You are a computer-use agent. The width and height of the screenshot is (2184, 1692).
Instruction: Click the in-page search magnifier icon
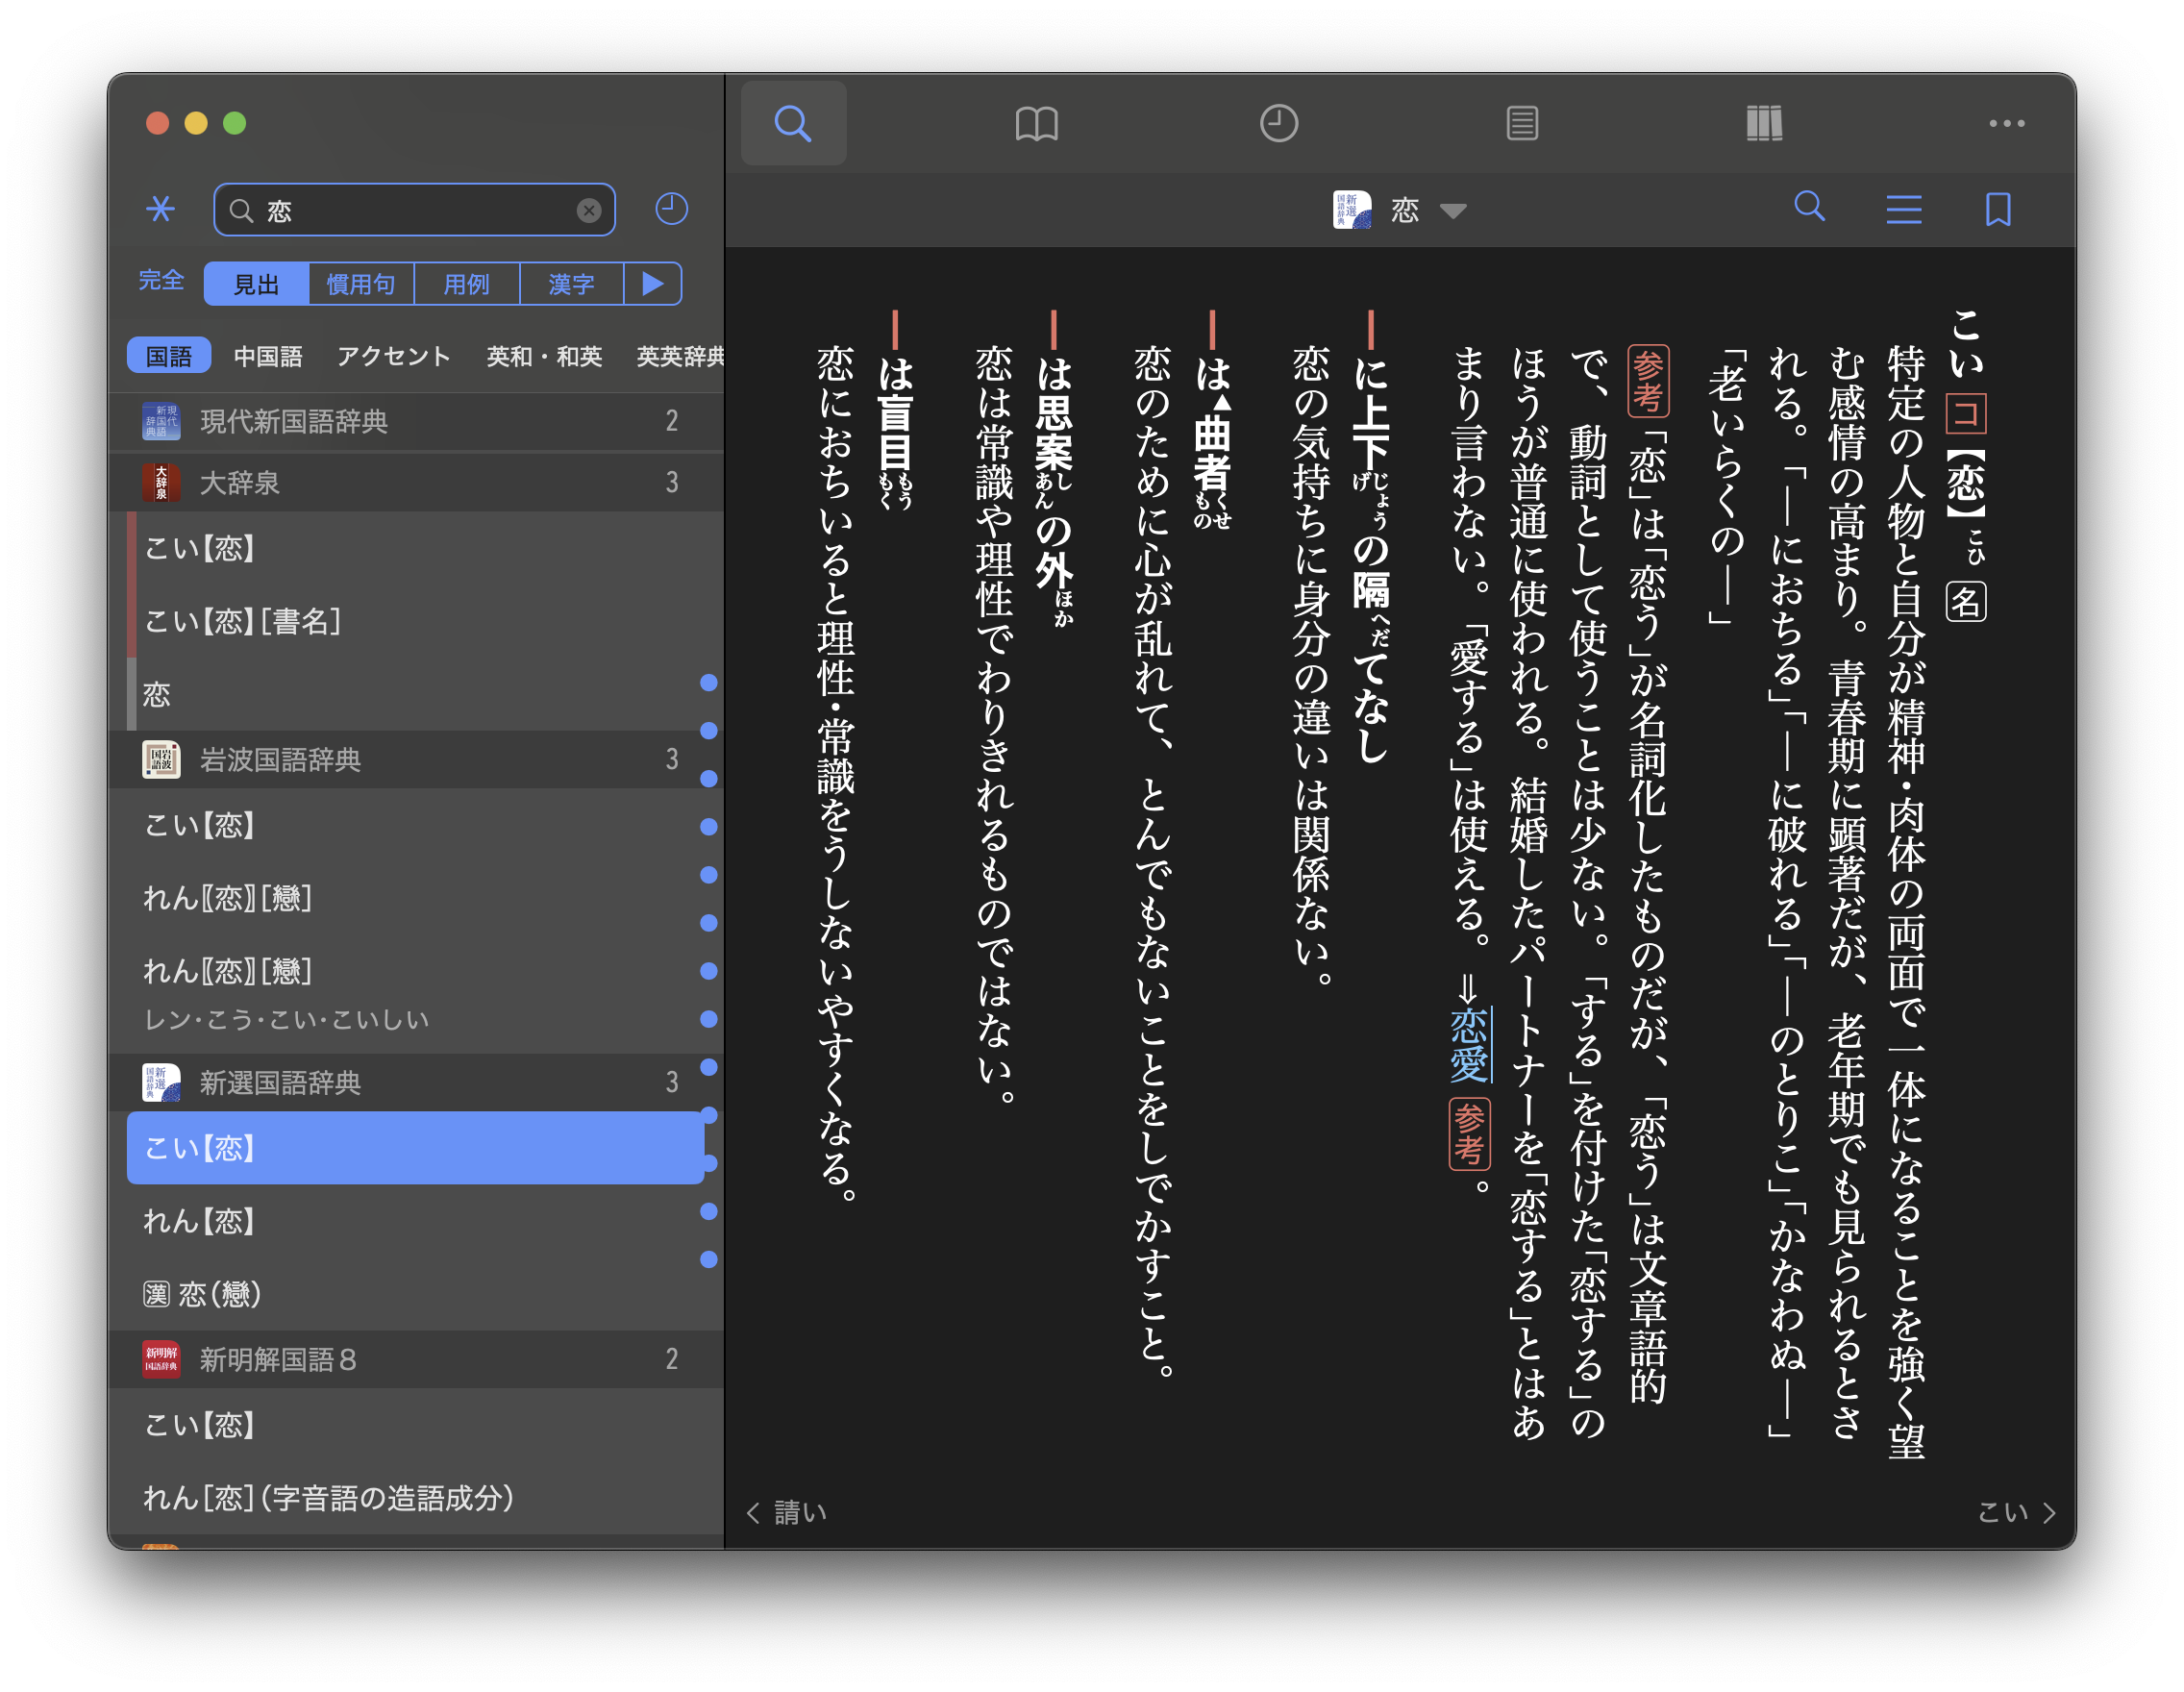(x=1809, y=207)
